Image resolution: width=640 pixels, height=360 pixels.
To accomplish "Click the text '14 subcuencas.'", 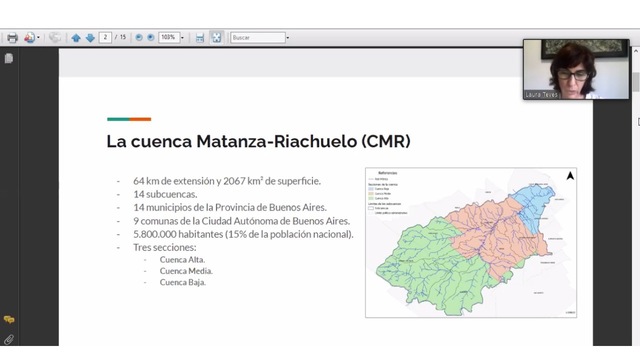I will [165, 194].
